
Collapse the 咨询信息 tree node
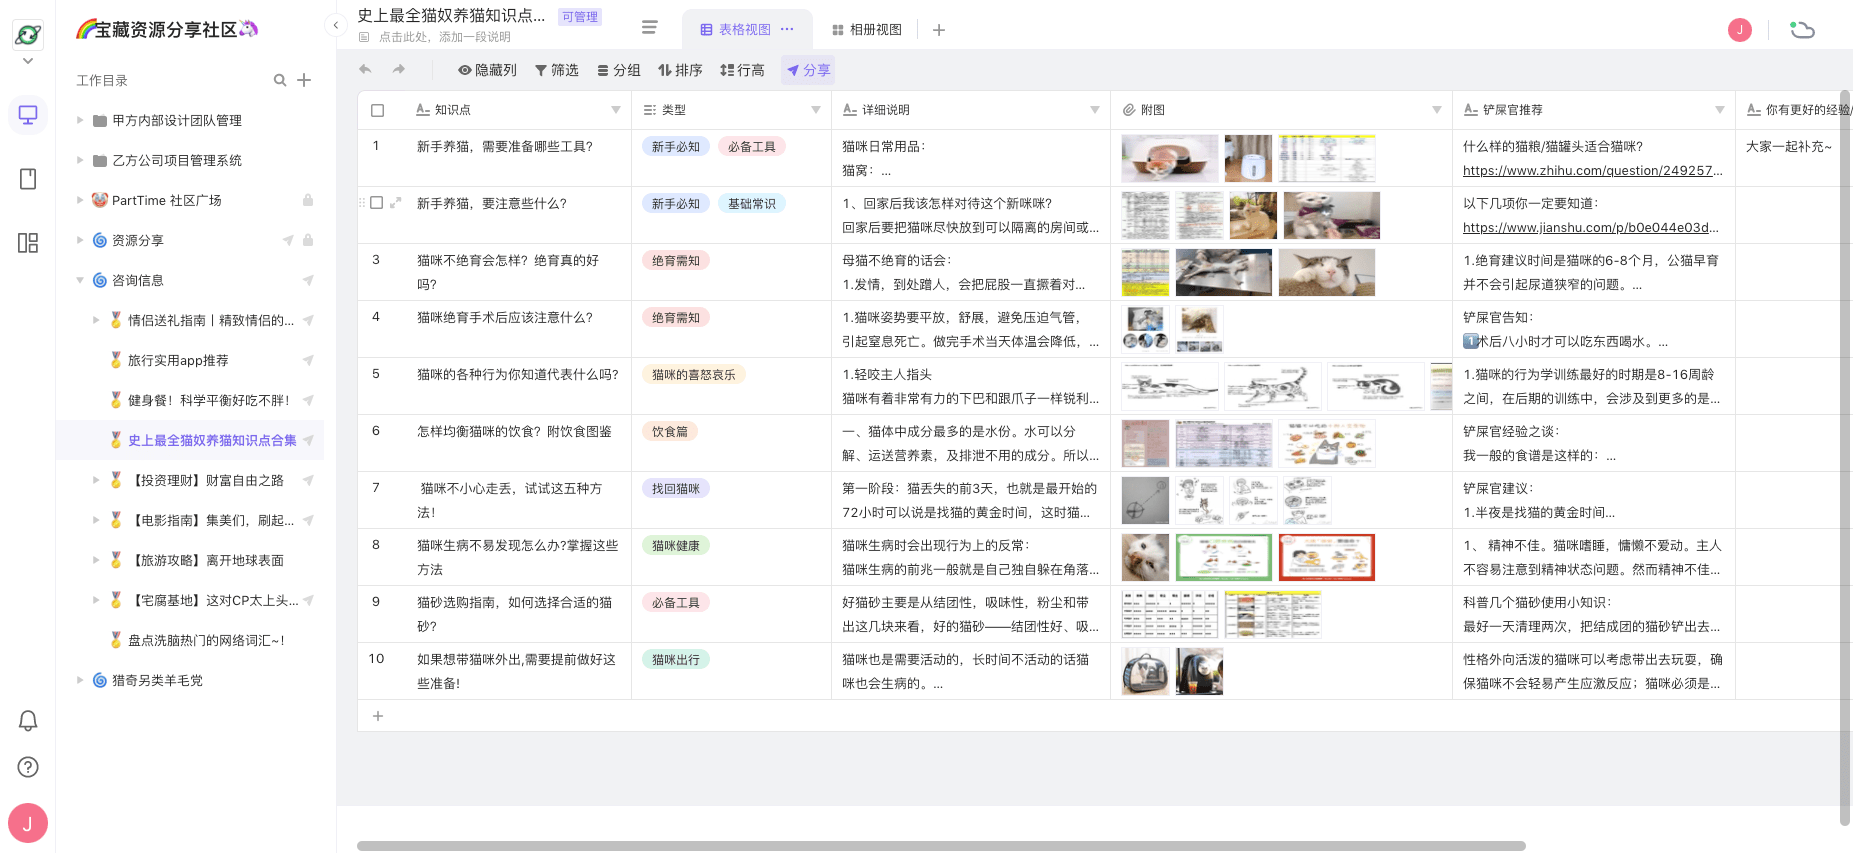80,280
